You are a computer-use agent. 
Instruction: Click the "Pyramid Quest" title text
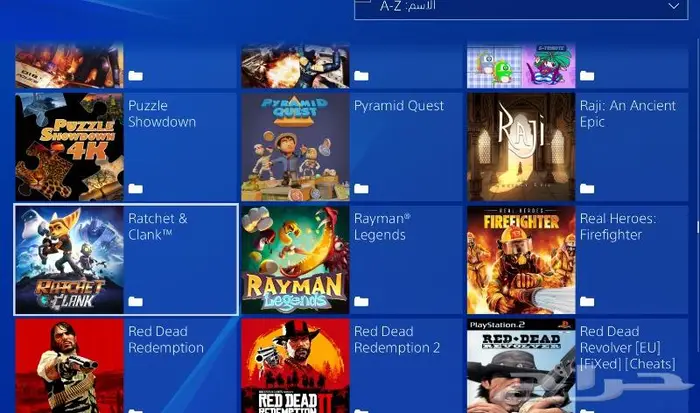point(399,106)
